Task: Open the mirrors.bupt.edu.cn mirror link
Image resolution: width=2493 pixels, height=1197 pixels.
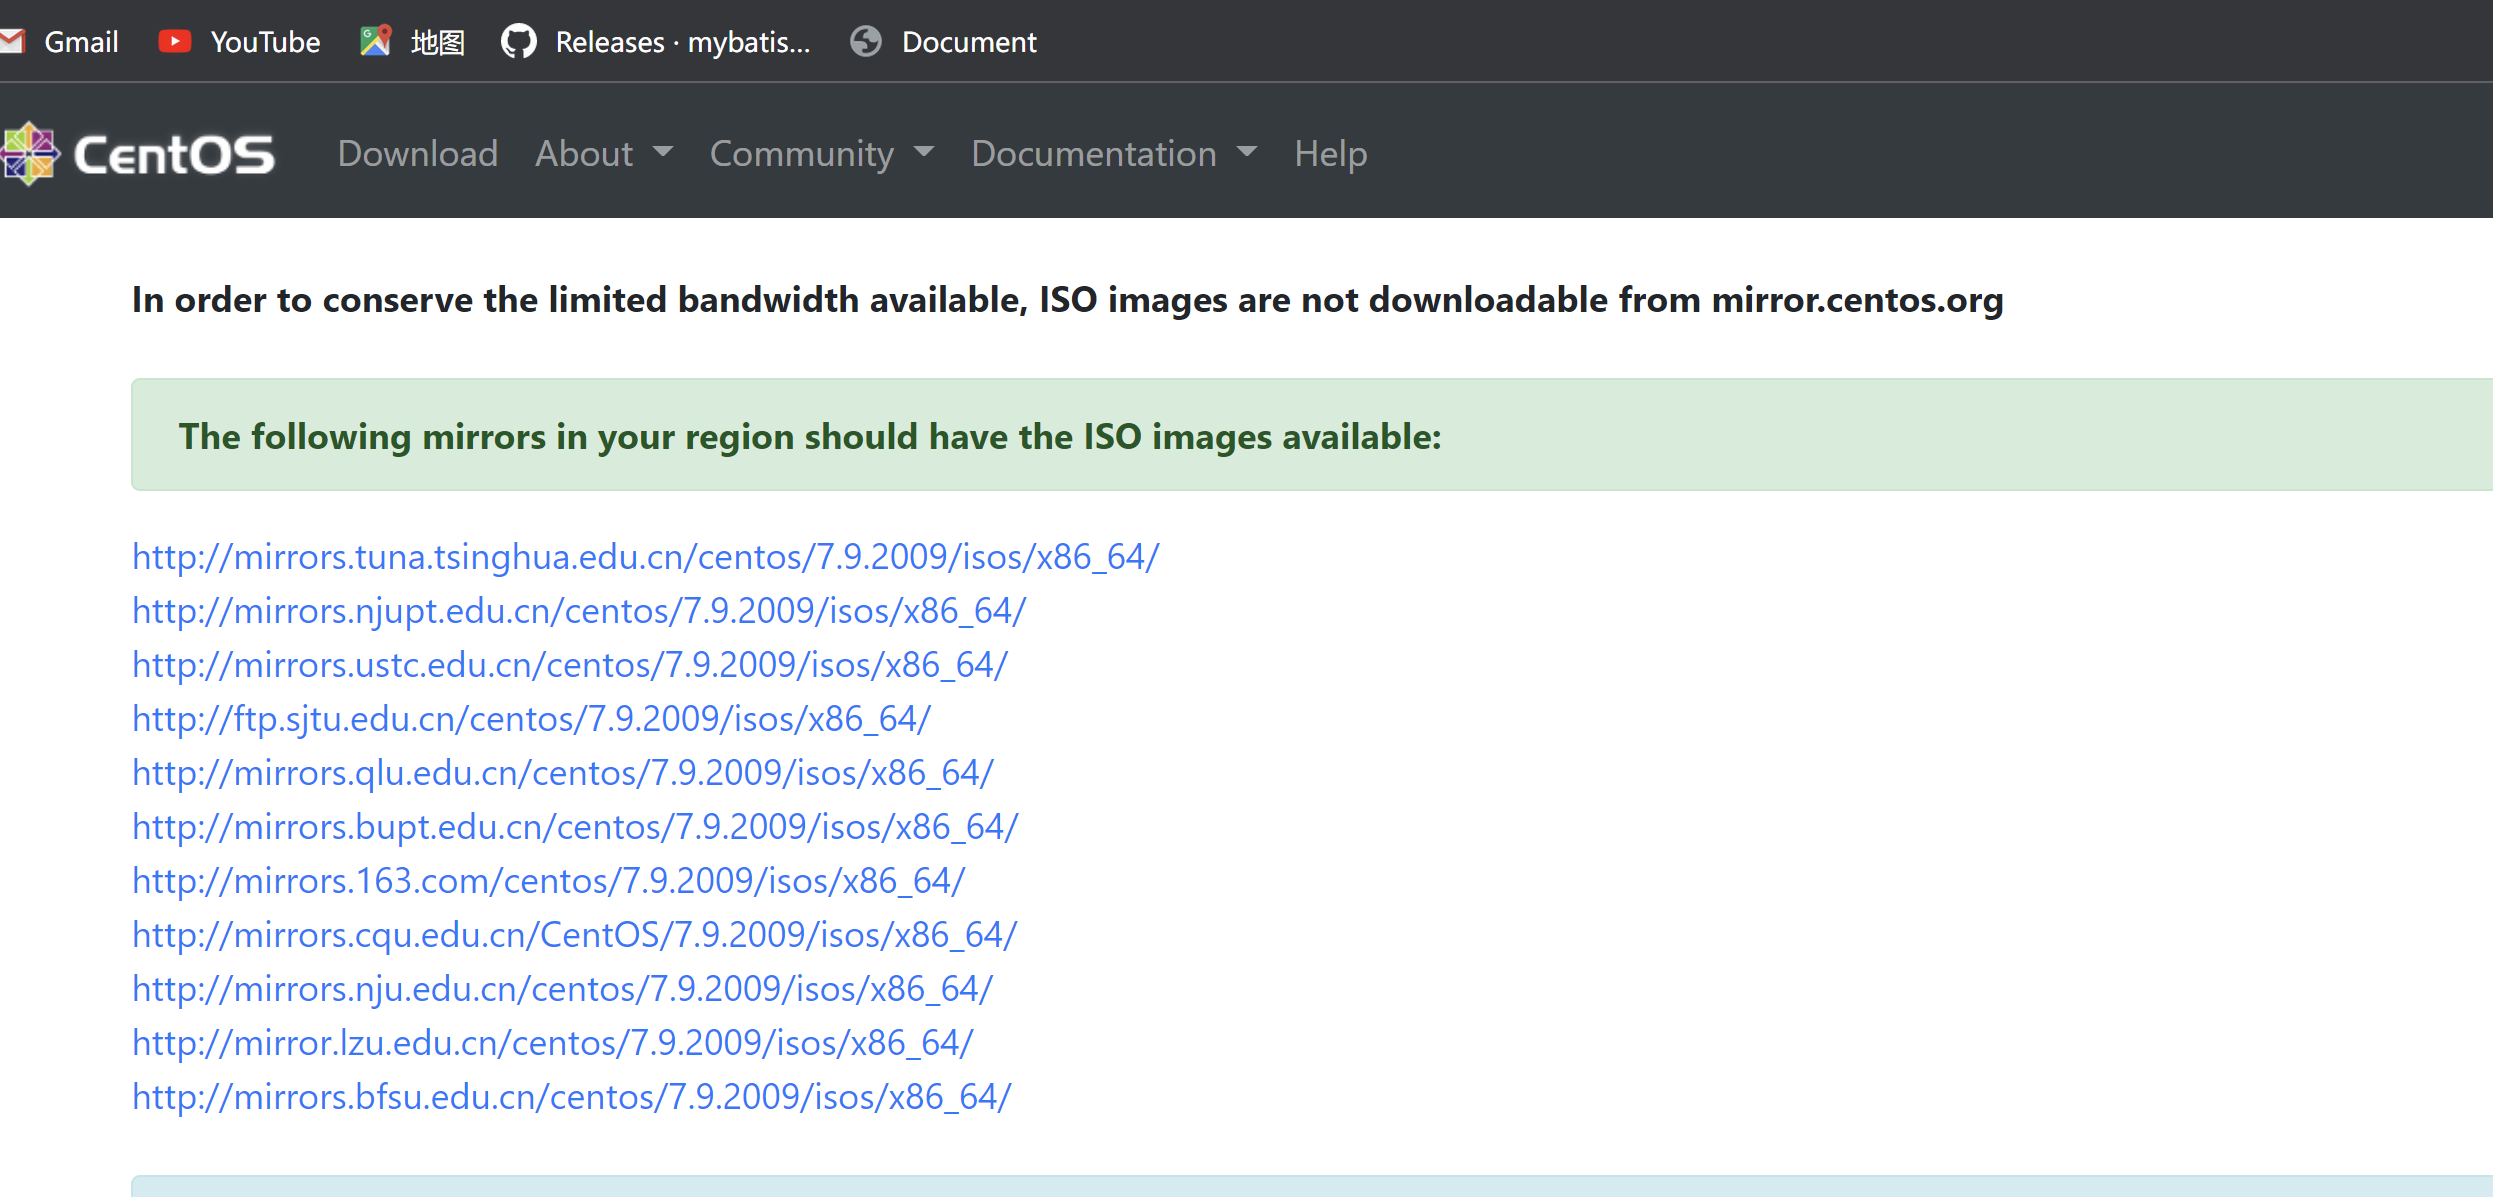Action: coord(575,827)
